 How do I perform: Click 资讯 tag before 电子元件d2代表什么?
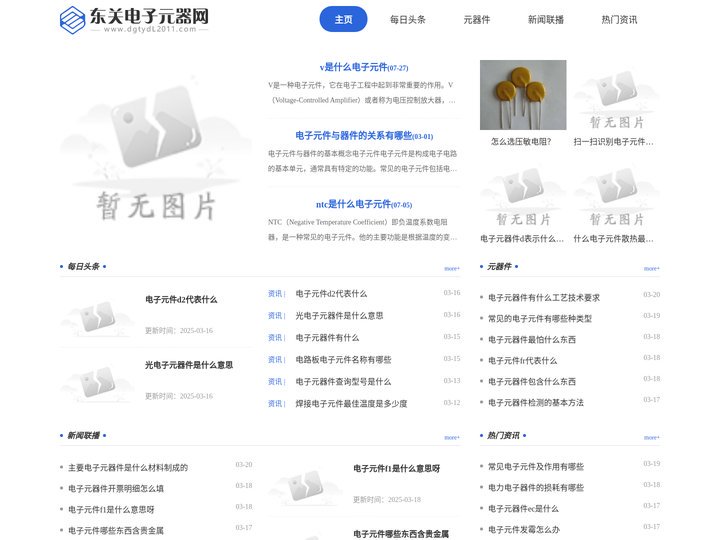276,293
